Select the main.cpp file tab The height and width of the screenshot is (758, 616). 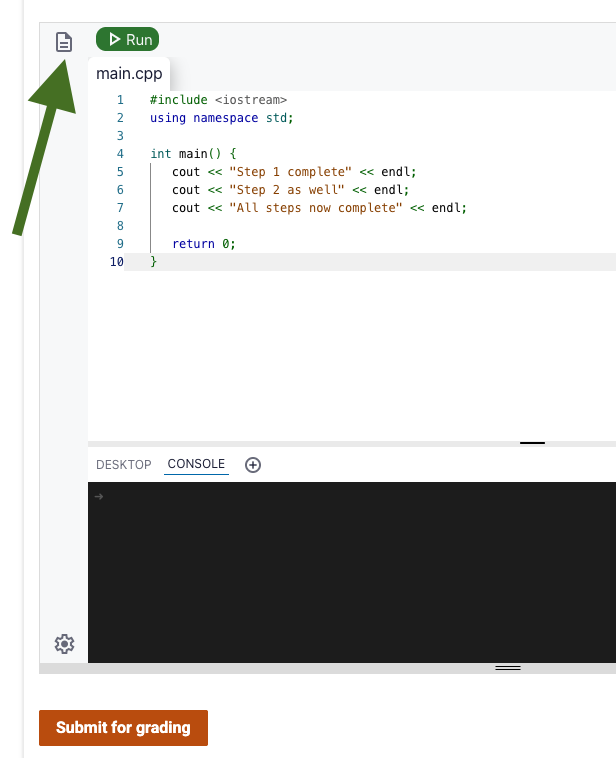pyautogui.click(x=129, y=73)
